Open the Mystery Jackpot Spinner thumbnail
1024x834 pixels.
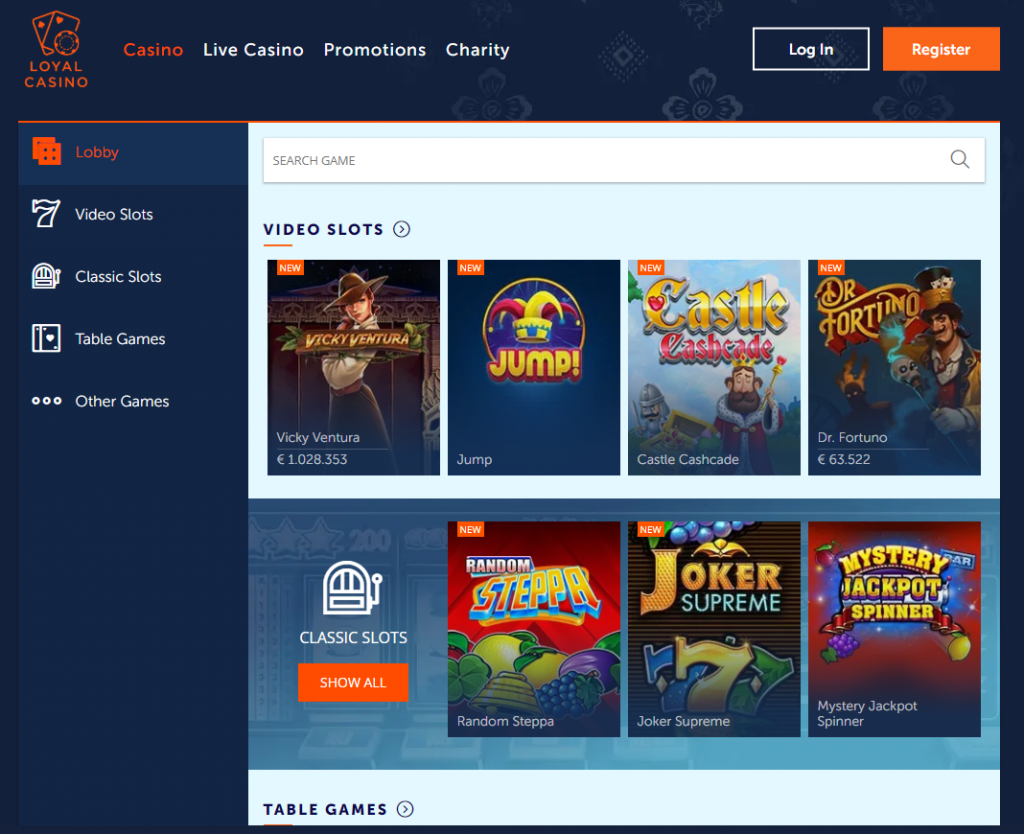pyautogui.click(x=894, y=629)
